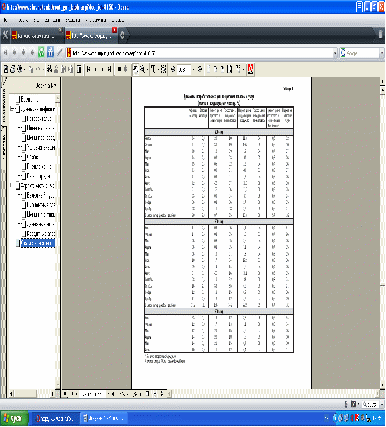Select the highlighted last bookmark in the tree

coord(38,243)
